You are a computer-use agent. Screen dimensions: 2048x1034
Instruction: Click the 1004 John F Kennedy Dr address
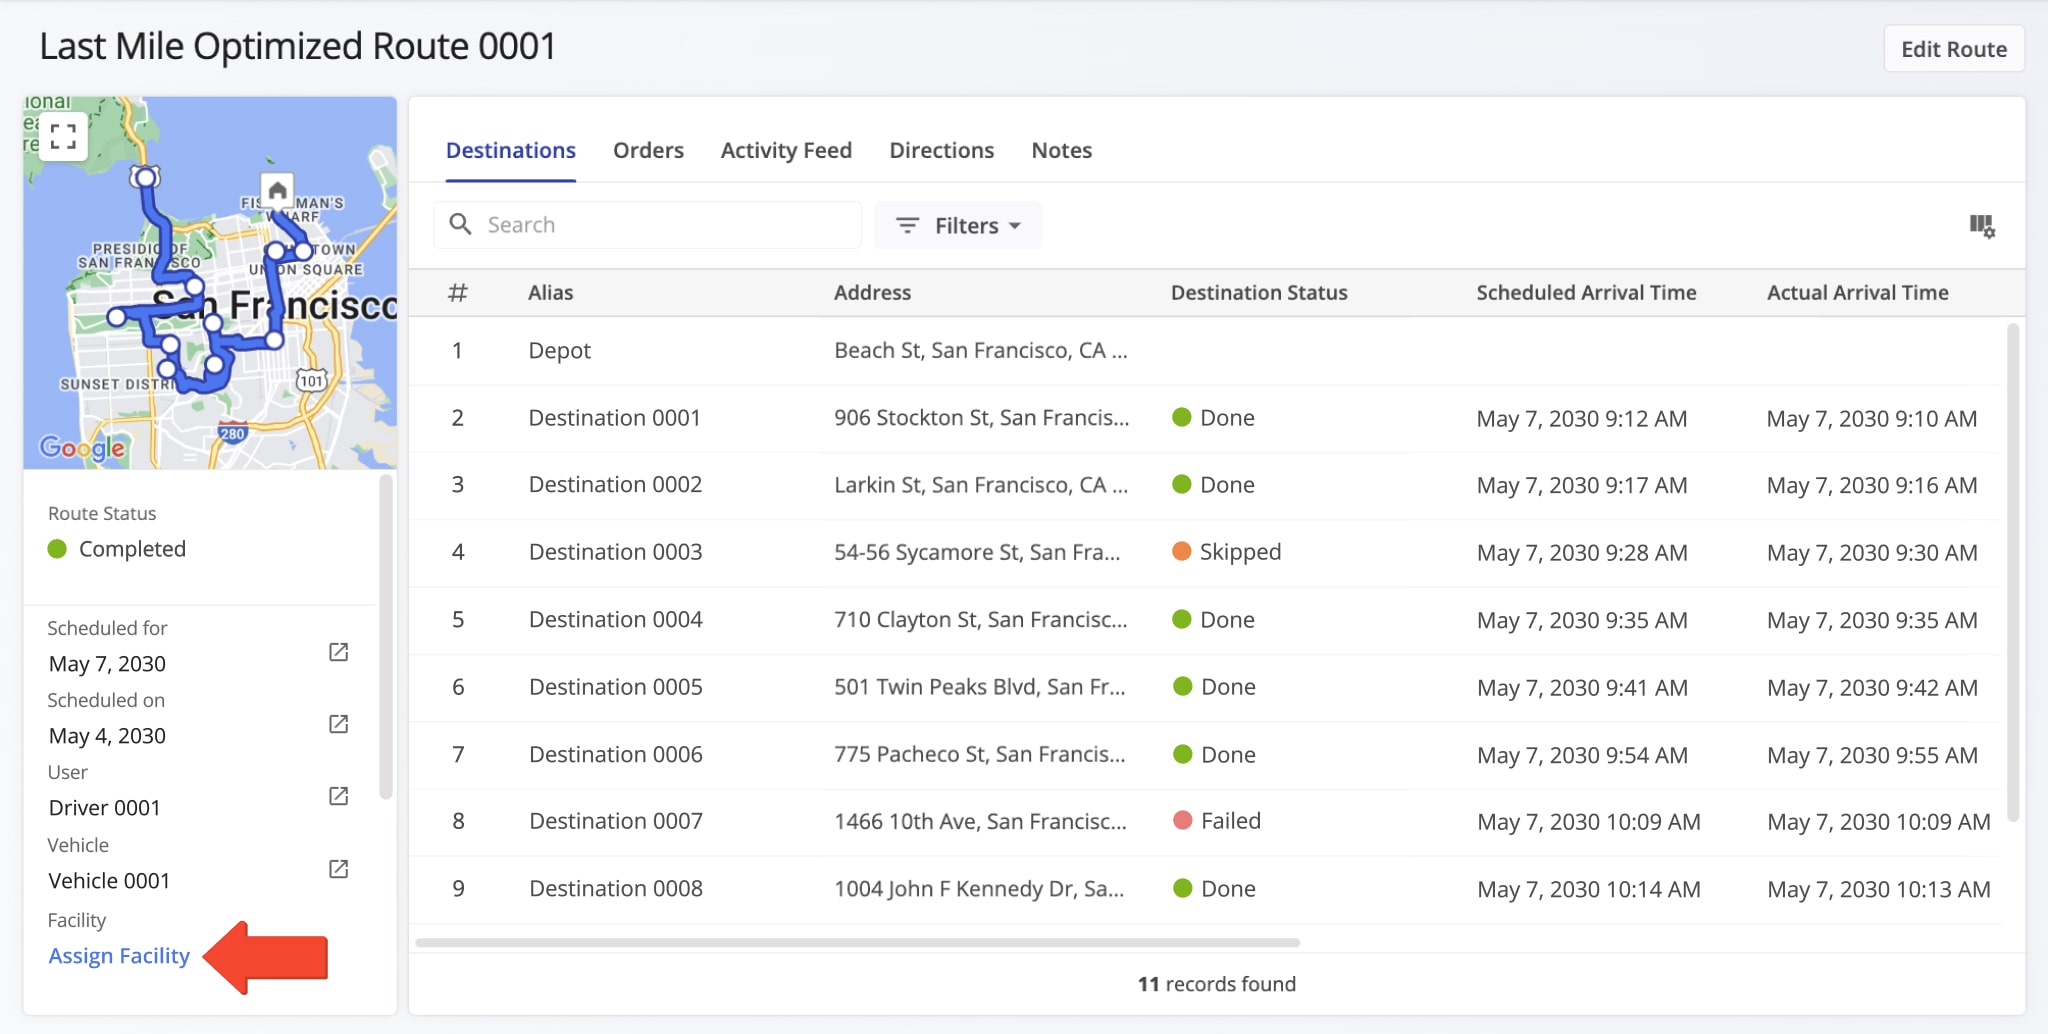[979, 889]
